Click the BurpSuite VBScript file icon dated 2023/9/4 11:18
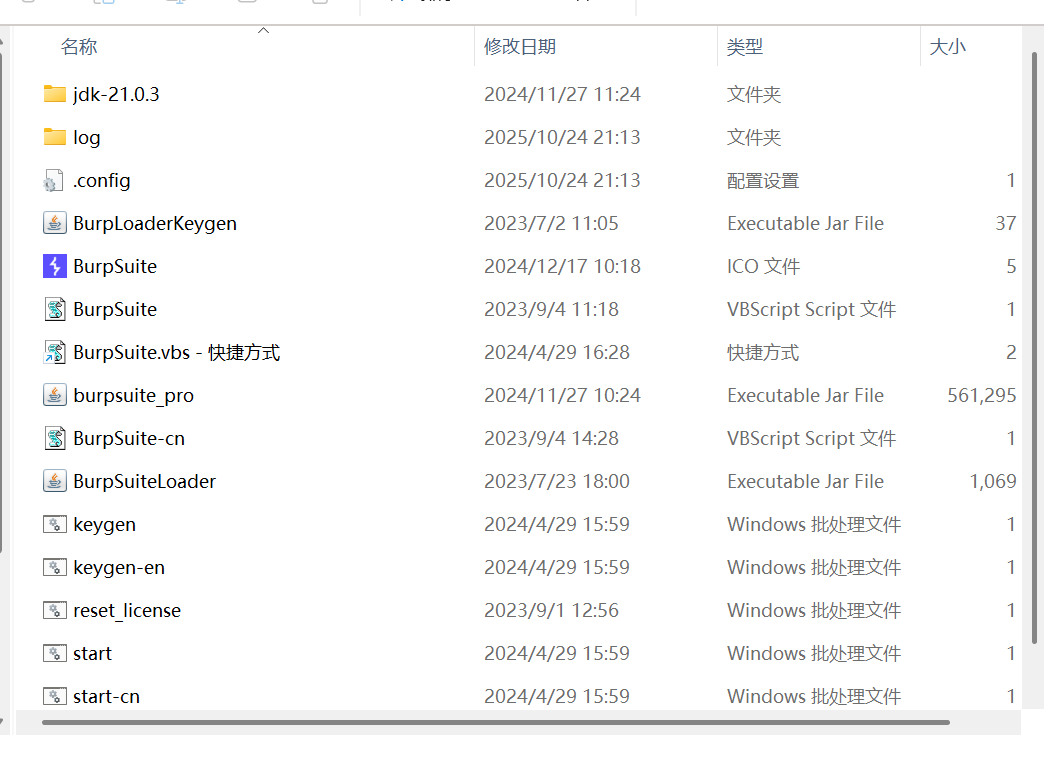This screenshot has width=1044, height=768. click(55, 309)
